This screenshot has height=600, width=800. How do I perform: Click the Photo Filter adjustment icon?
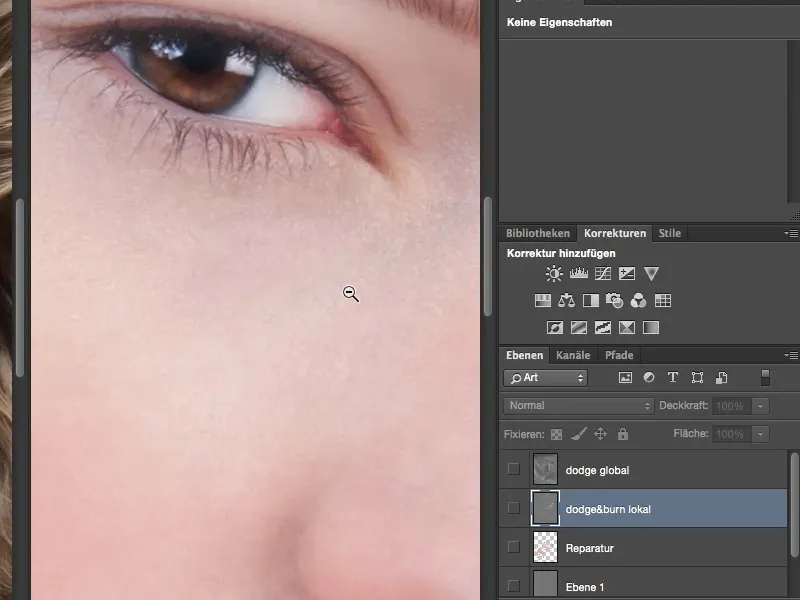pyautogui.click(x=613, y=298)
